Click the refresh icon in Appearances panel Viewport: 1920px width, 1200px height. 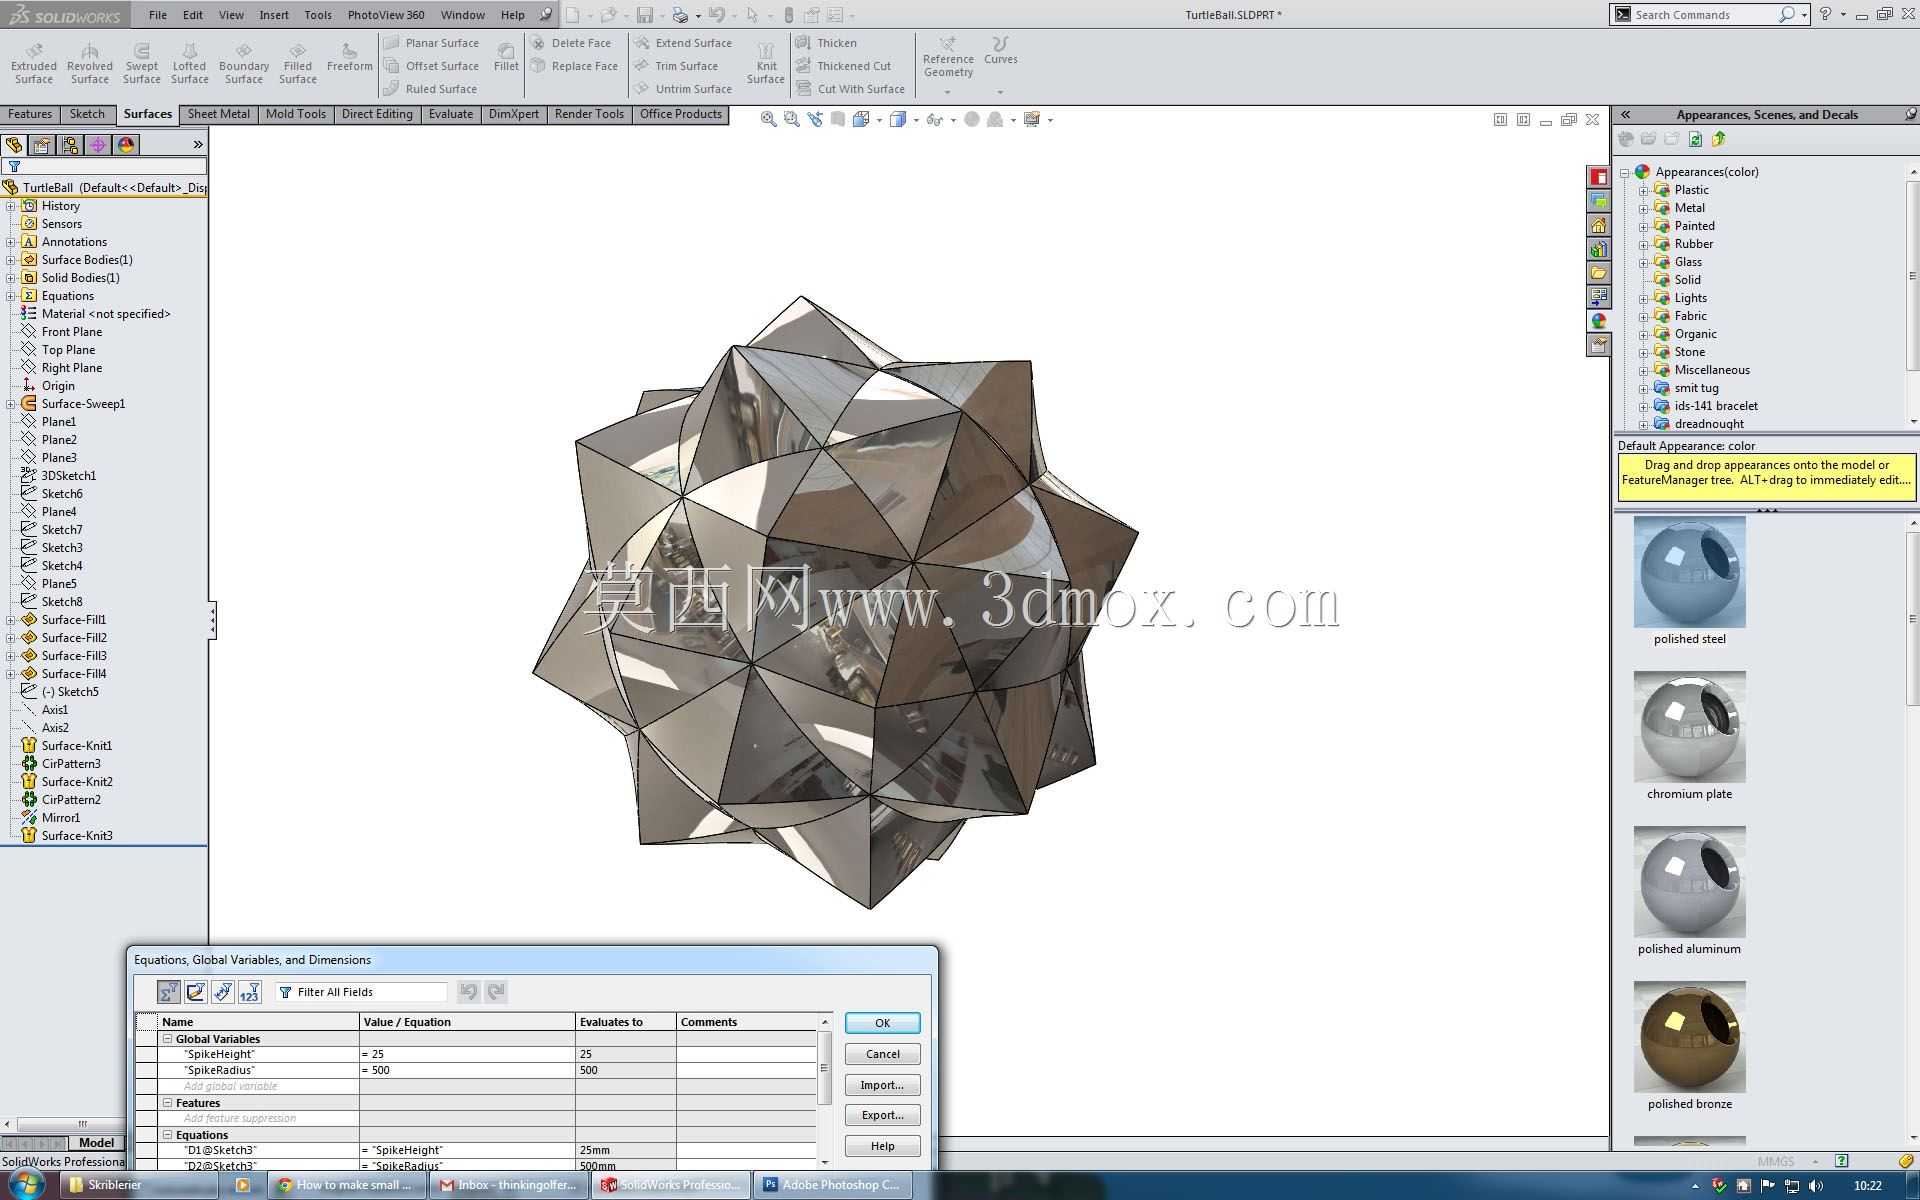coord(1695,139)
